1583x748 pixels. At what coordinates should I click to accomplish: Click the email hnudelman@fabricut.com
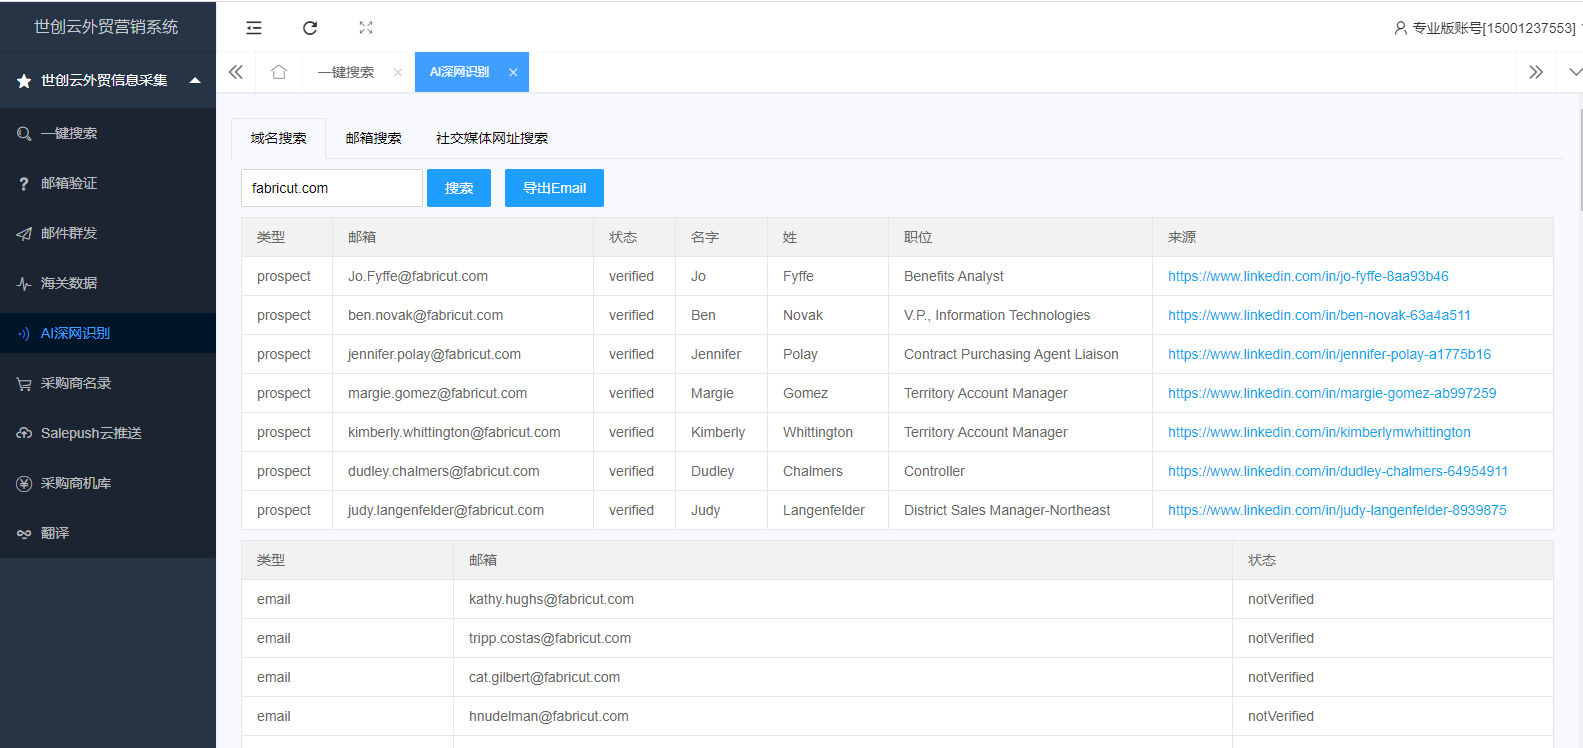pyautogui.click(x=549, y=716)
